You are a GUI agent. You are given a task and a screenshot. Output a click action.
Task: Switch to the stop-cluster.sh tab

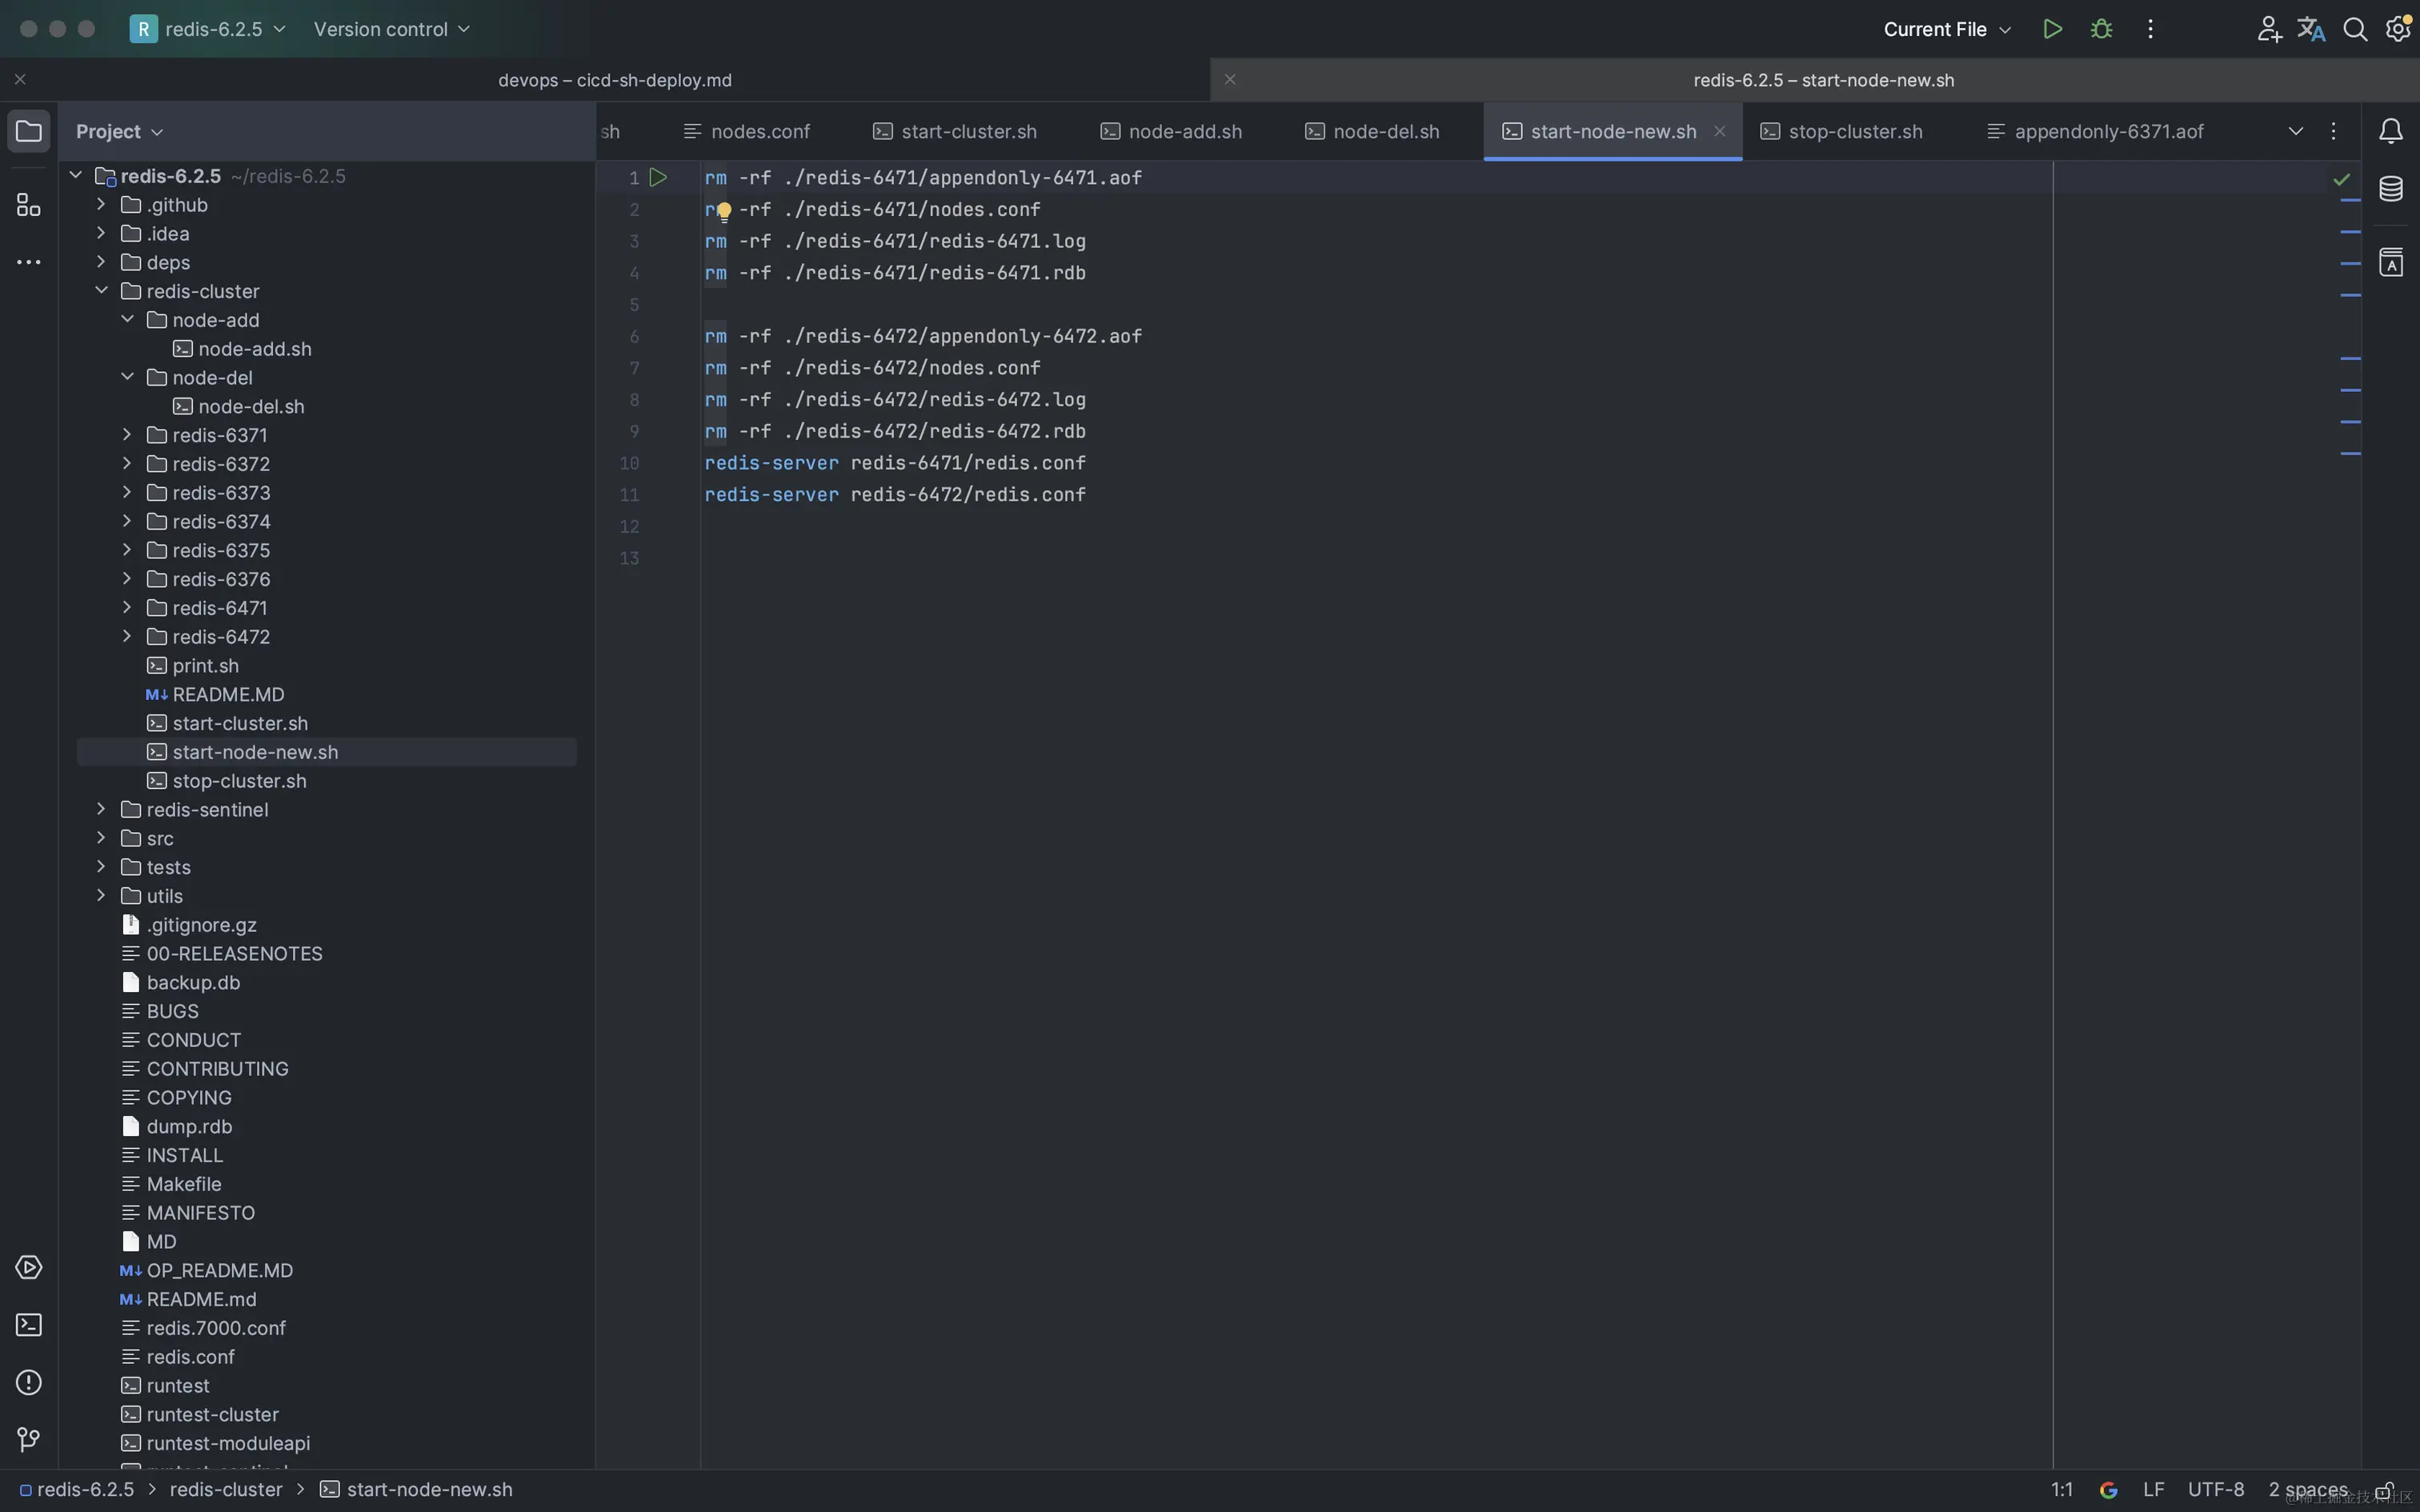1841,131
